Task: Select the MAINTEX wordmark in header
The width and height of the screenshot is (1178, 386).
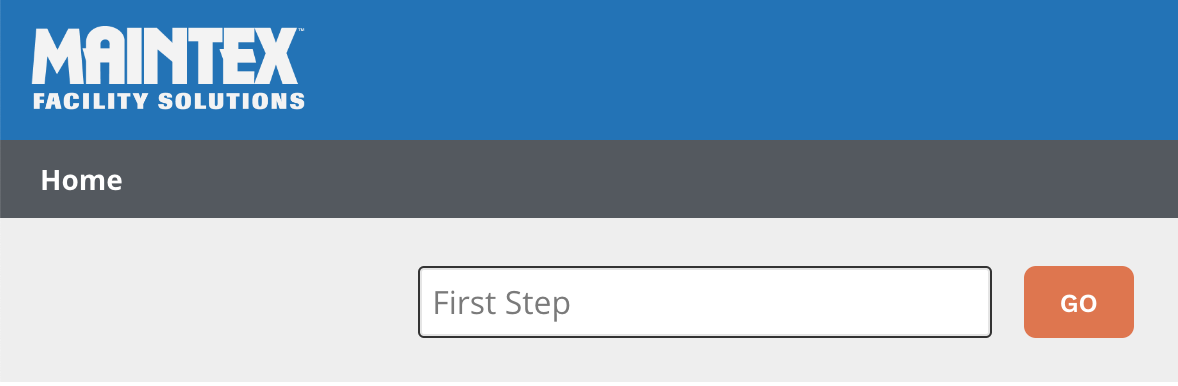Action: pos(165,56)
